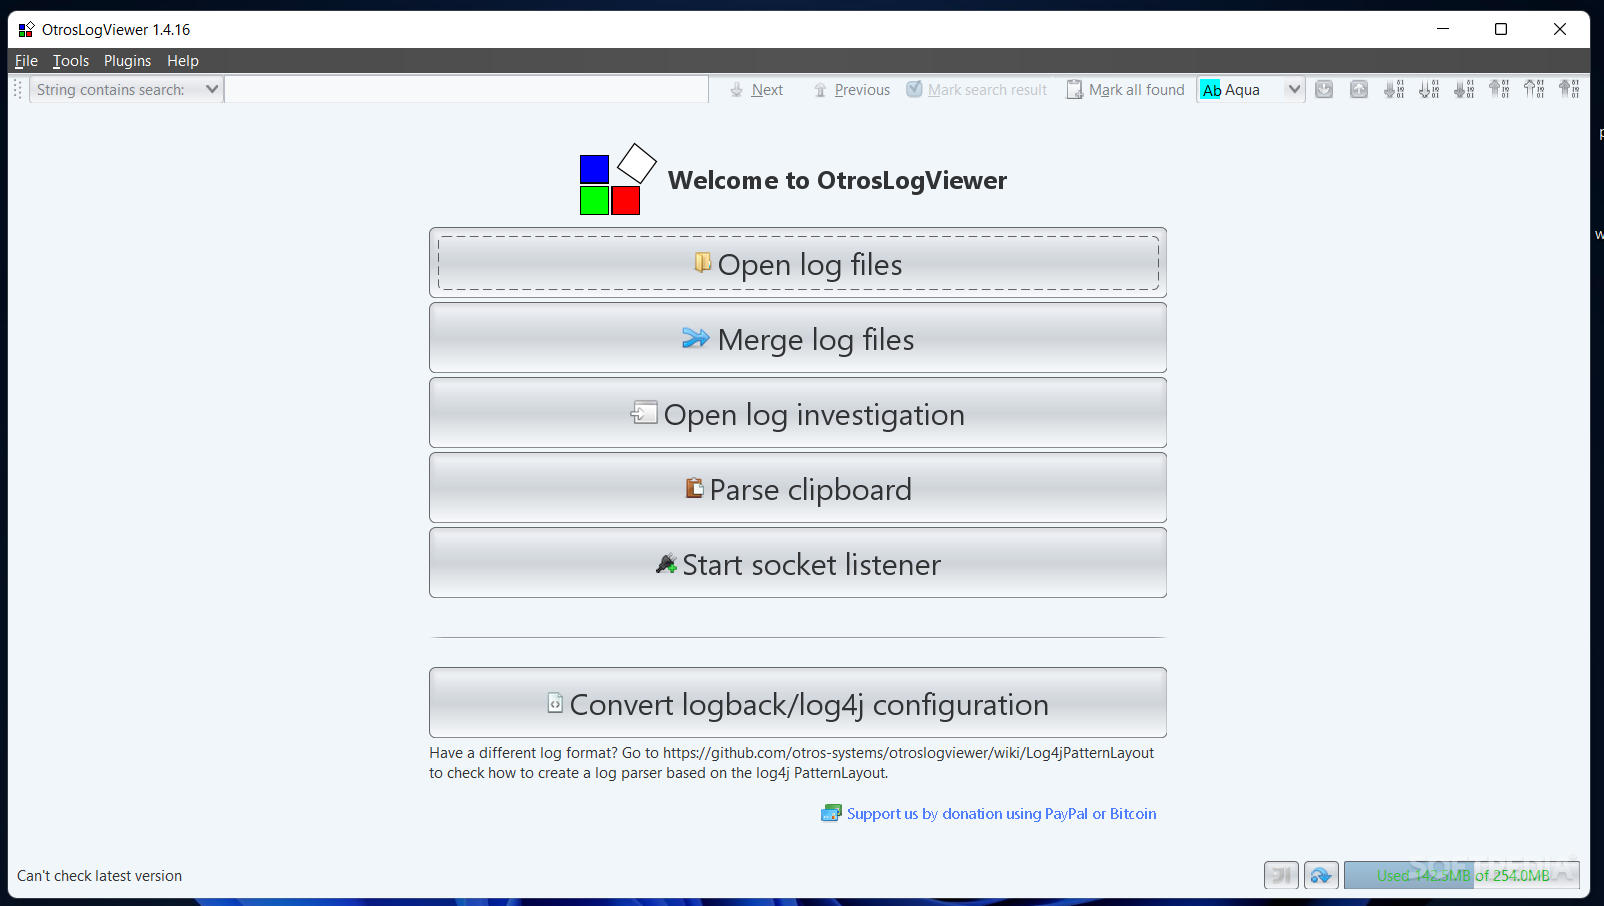Click into the search text field
This screenshot has width=1604, height=906.
coord(466,90)
